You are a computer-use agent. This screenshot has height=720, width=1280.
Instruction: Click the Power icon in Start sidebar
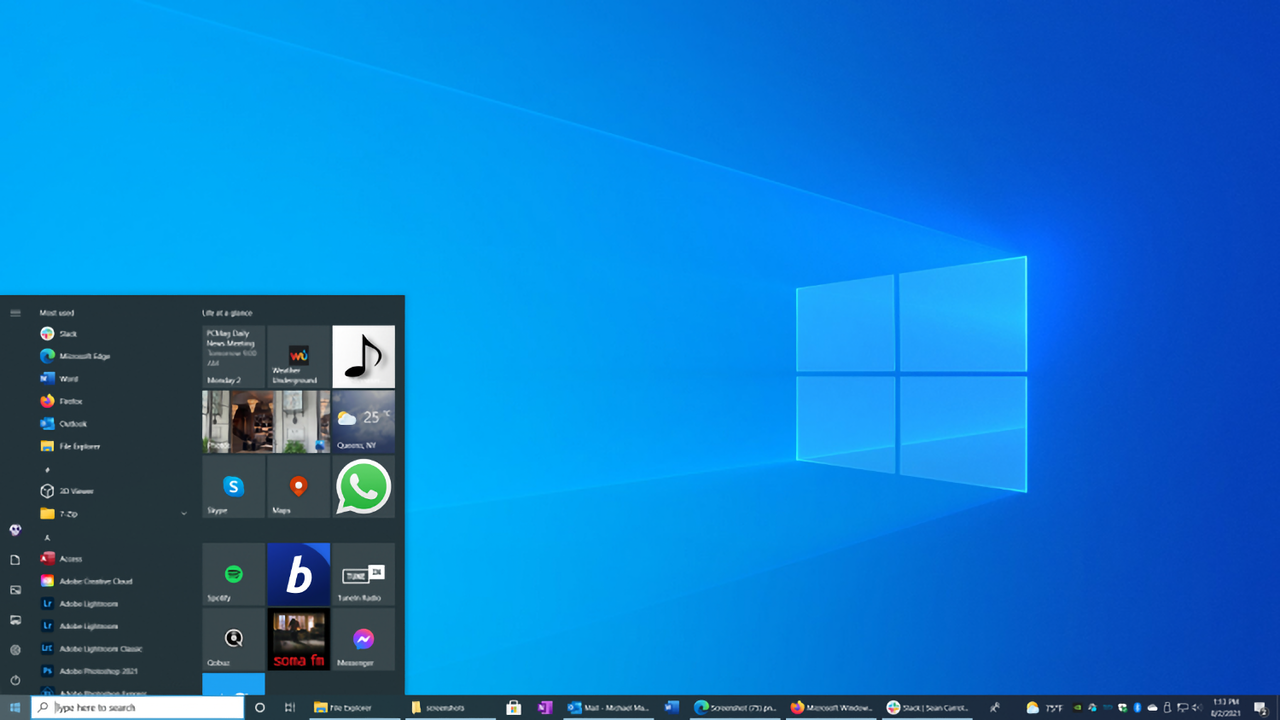(x=15, y=681)
